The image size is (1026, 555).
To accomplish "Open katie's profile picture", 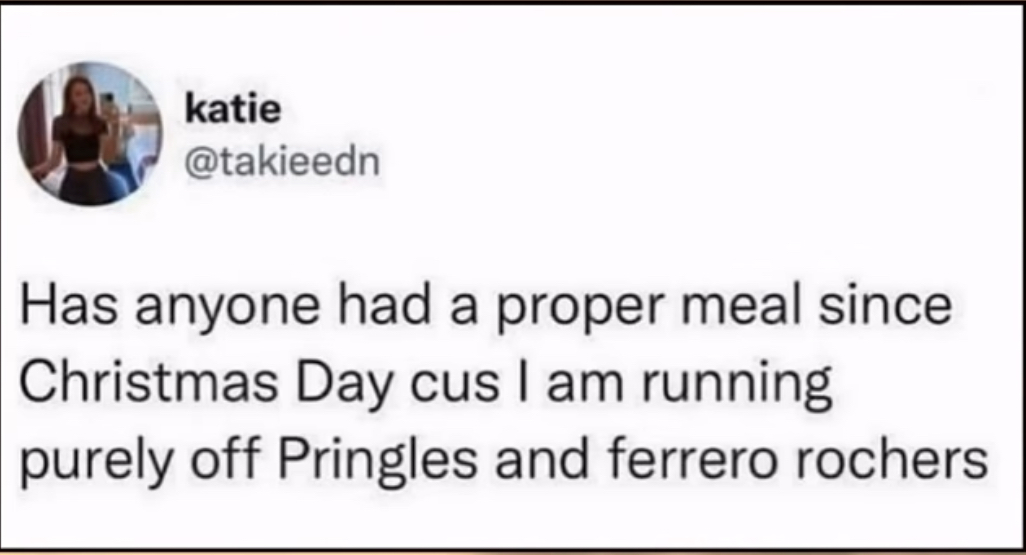I will 91,134.
